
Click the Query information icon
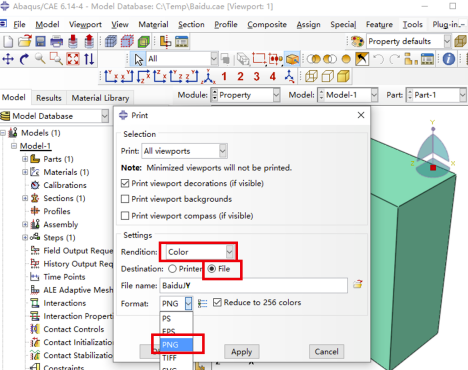(449, 59)
